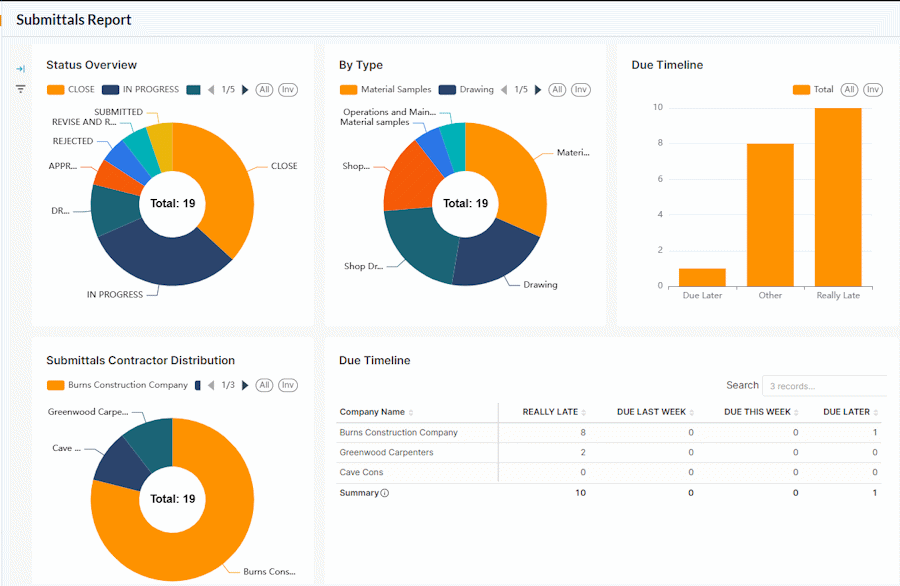Open the filter icon in left sidebar
The height and width of the screenshot is (586, 900).
point(21,89)
